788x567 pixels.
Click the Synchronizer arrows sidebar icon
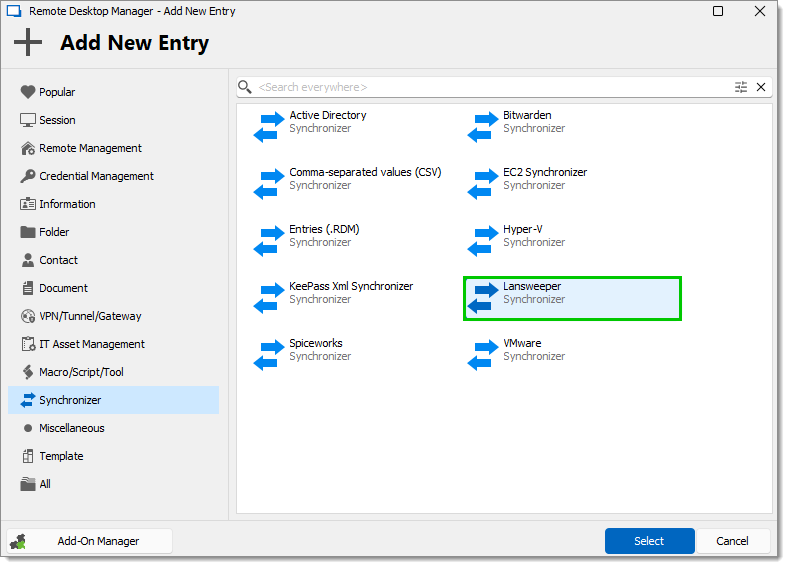click(28, 400)
